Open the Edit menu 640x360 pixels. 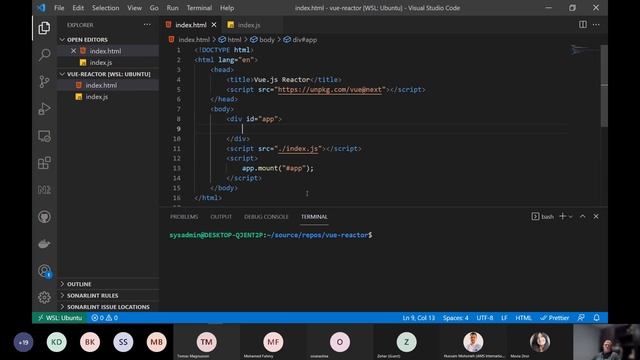(78, 8)
